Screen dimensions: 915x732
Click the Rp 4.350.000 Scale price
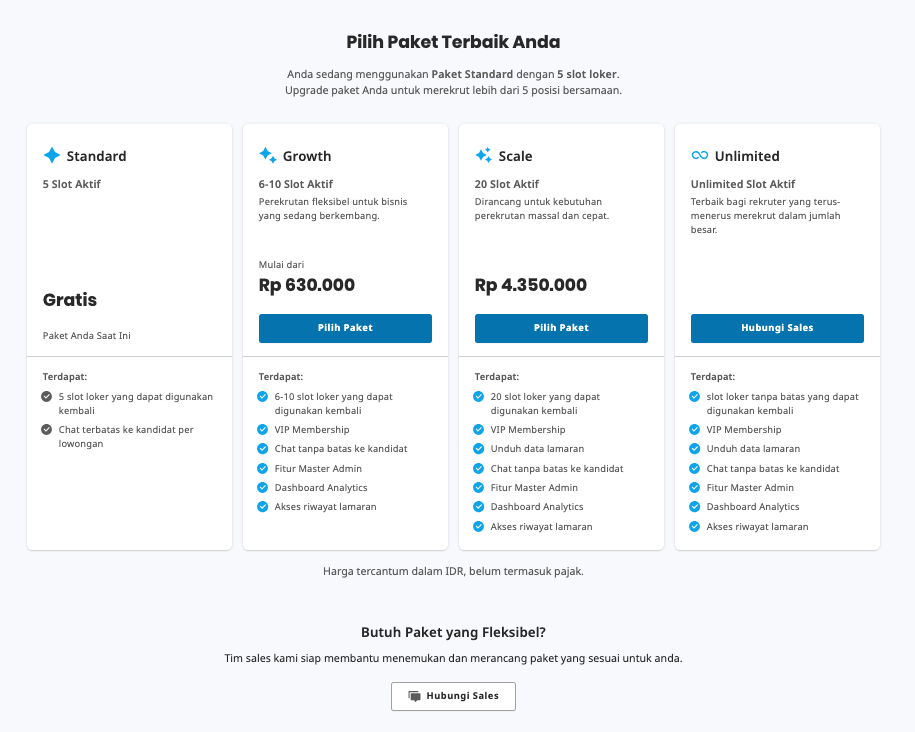pyautogui.click(x=531, y=285)
